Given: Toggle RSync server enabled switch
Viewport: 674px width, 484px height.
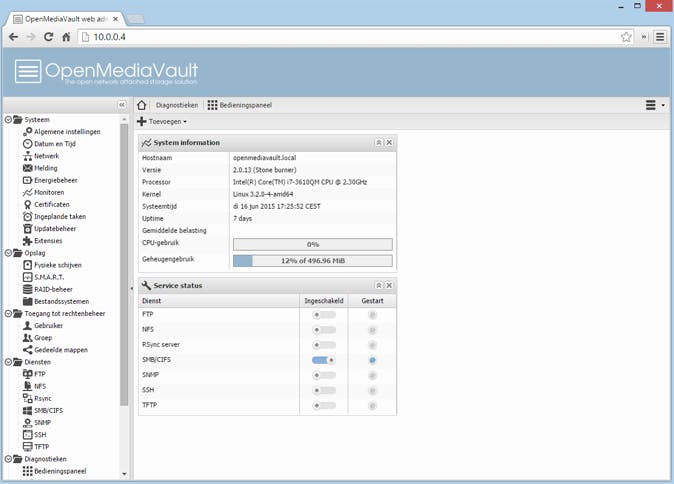Looking at the screenshot, I should coord(324,345).
